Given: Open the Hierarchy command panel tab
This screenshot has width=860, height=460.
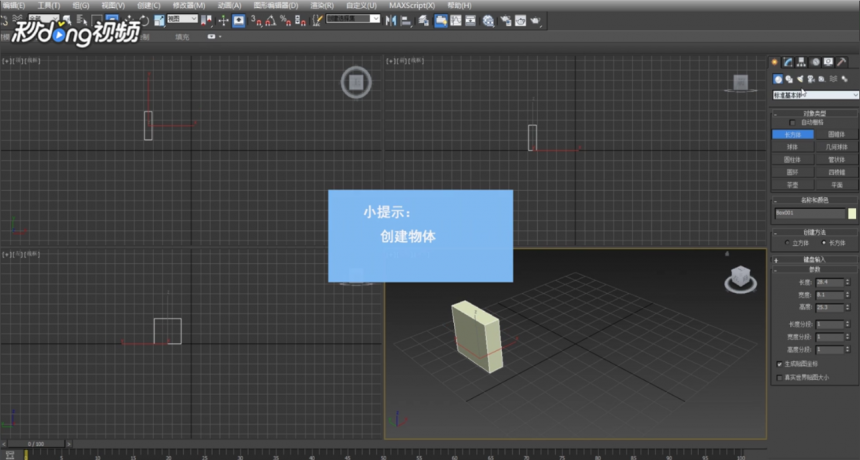Looking at the screenshot, I should [x=801, y=62].
